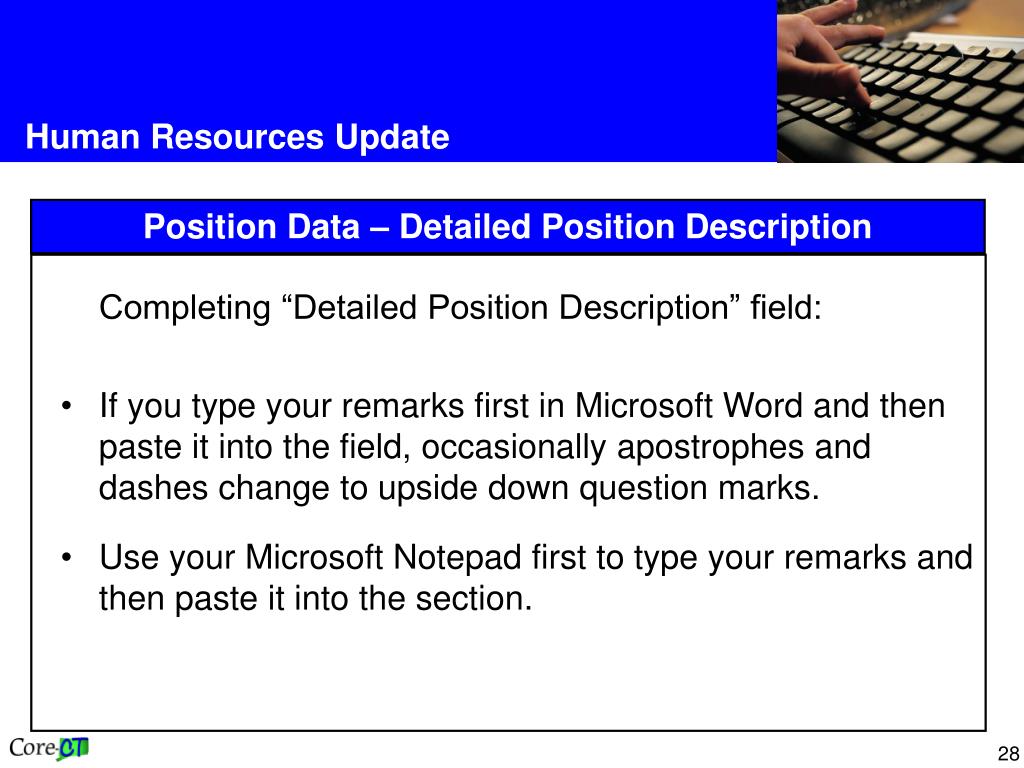Click the empty white area below bullets
This screenshot has height=768, width=1024.
tap(508, 673)
